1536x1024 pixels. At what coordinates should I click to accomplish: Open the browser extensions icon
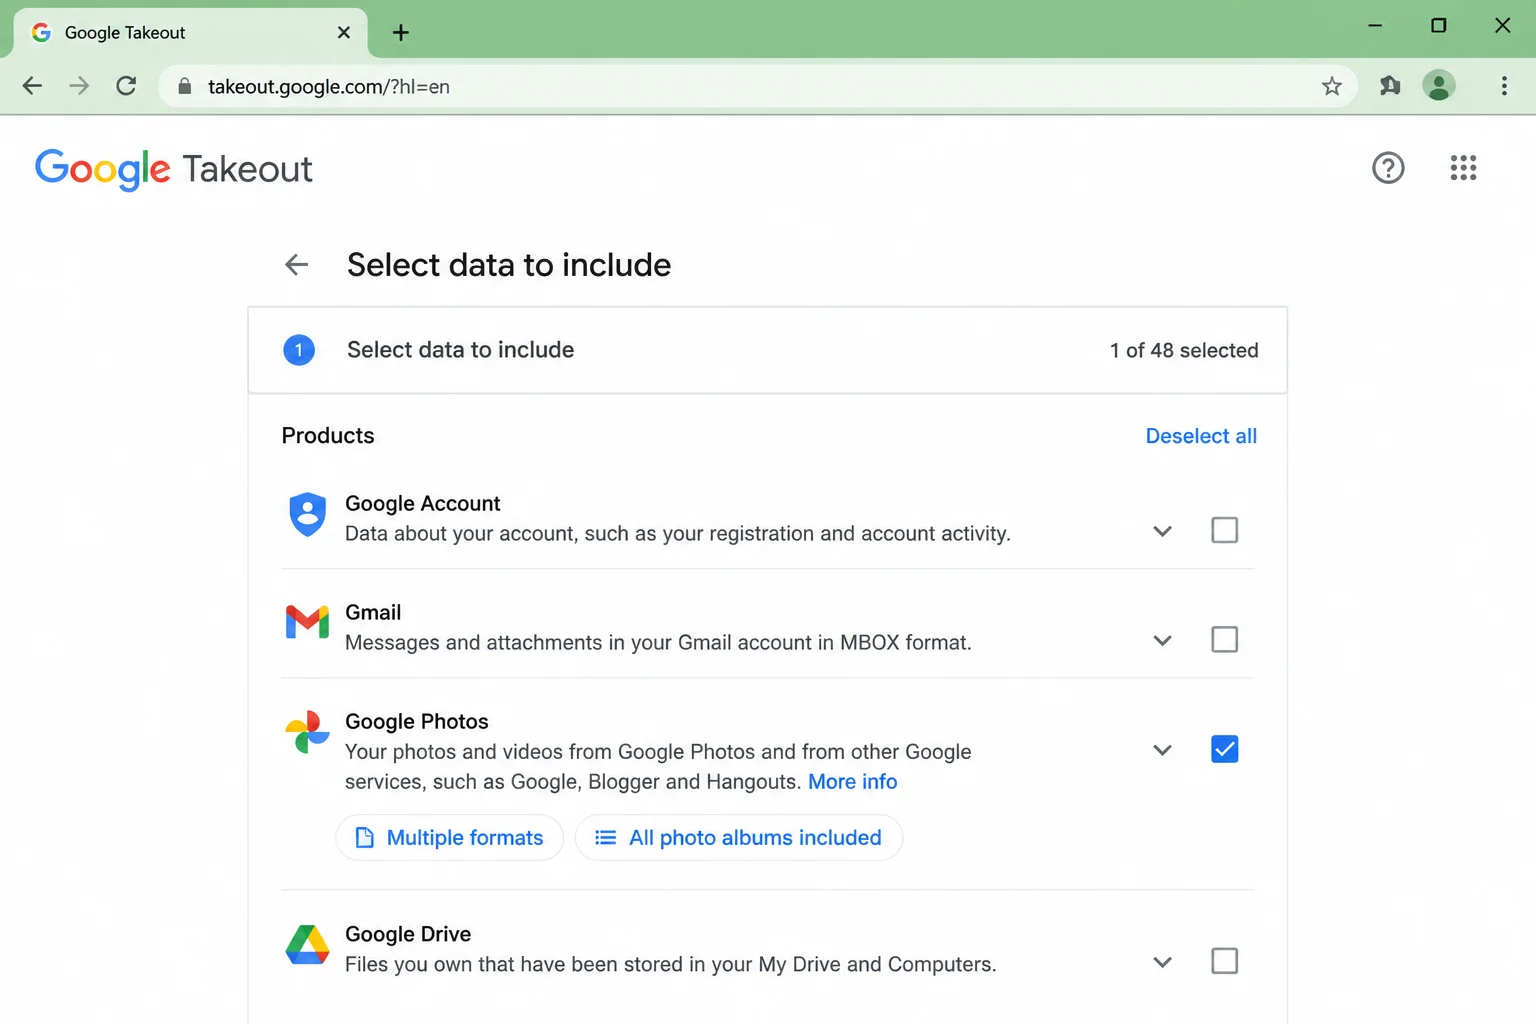click(1390, 86)
